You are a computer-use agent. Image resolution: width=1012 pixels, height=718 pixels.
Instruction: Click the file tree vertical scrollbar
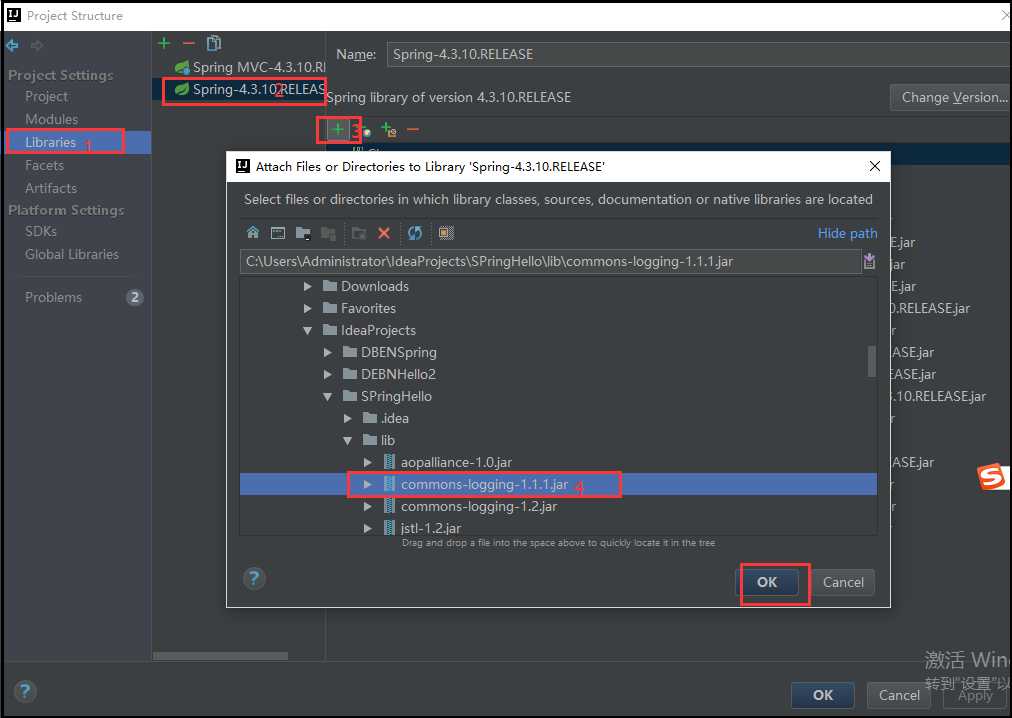click(x=871, y=362)
